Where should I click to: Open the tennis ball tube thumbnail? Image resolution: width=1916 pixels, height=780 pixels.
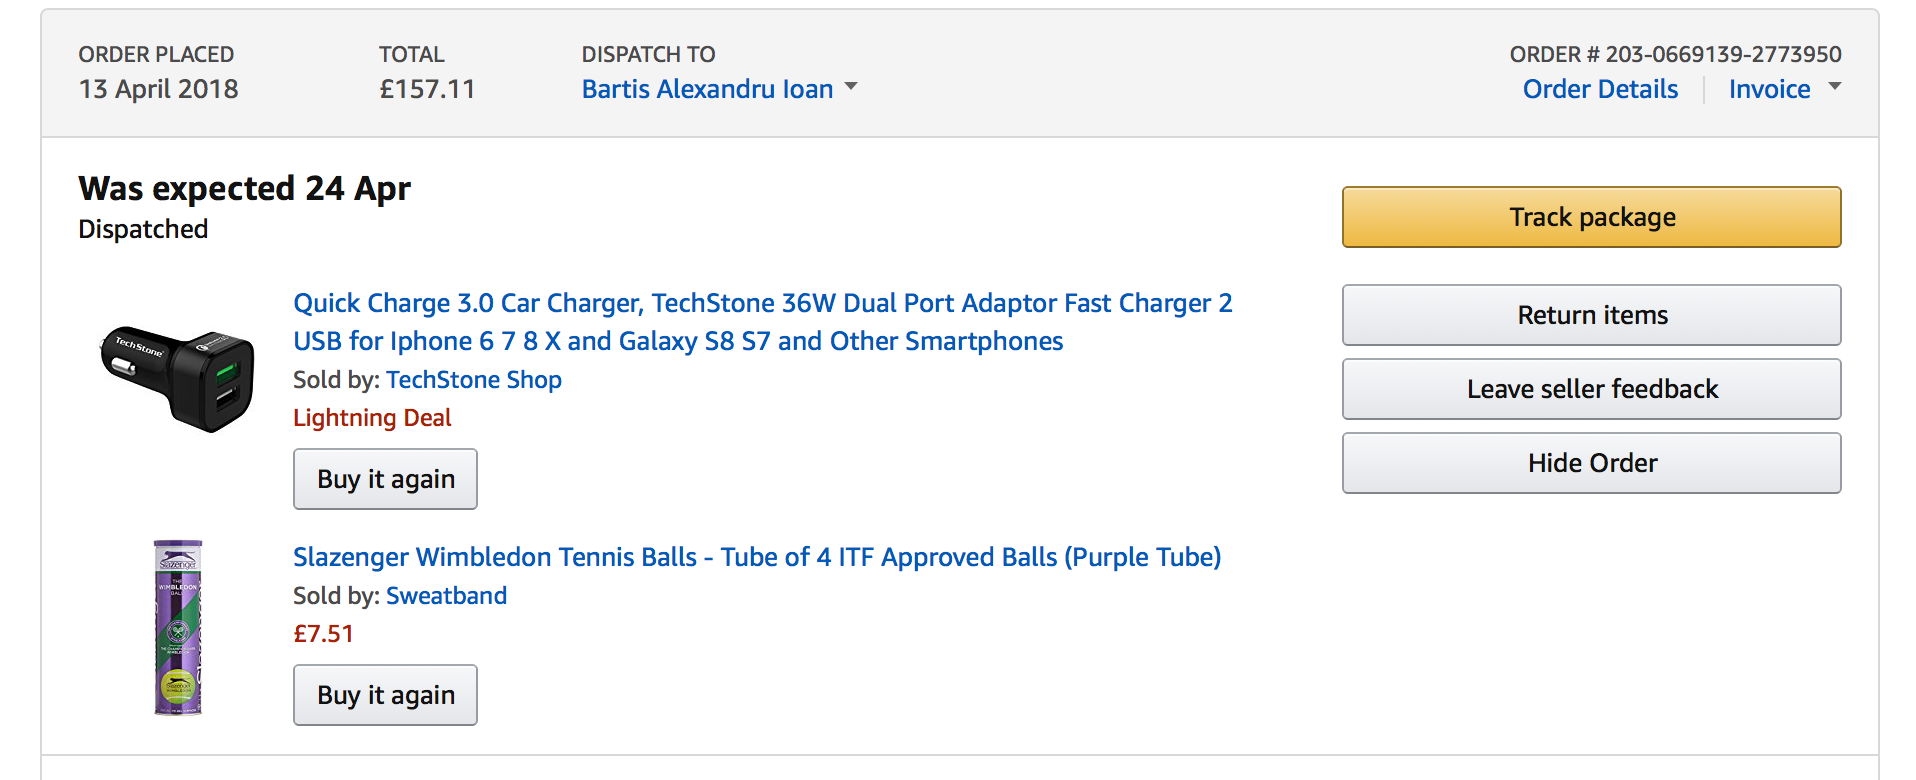pos(178,628)
